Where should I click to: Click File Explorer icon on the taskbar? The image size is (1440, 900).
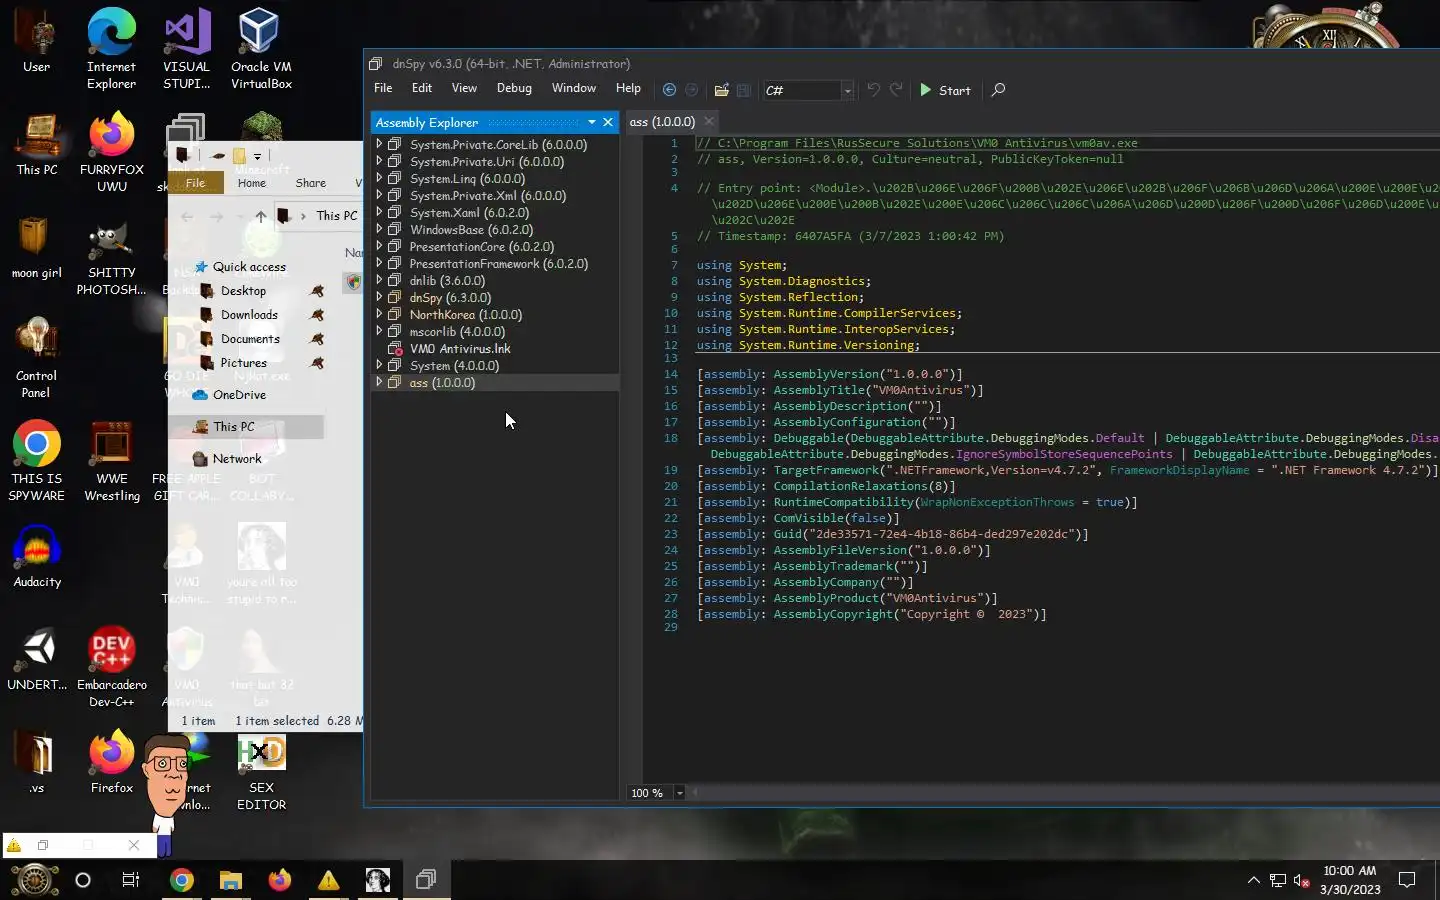click(231, 880)
